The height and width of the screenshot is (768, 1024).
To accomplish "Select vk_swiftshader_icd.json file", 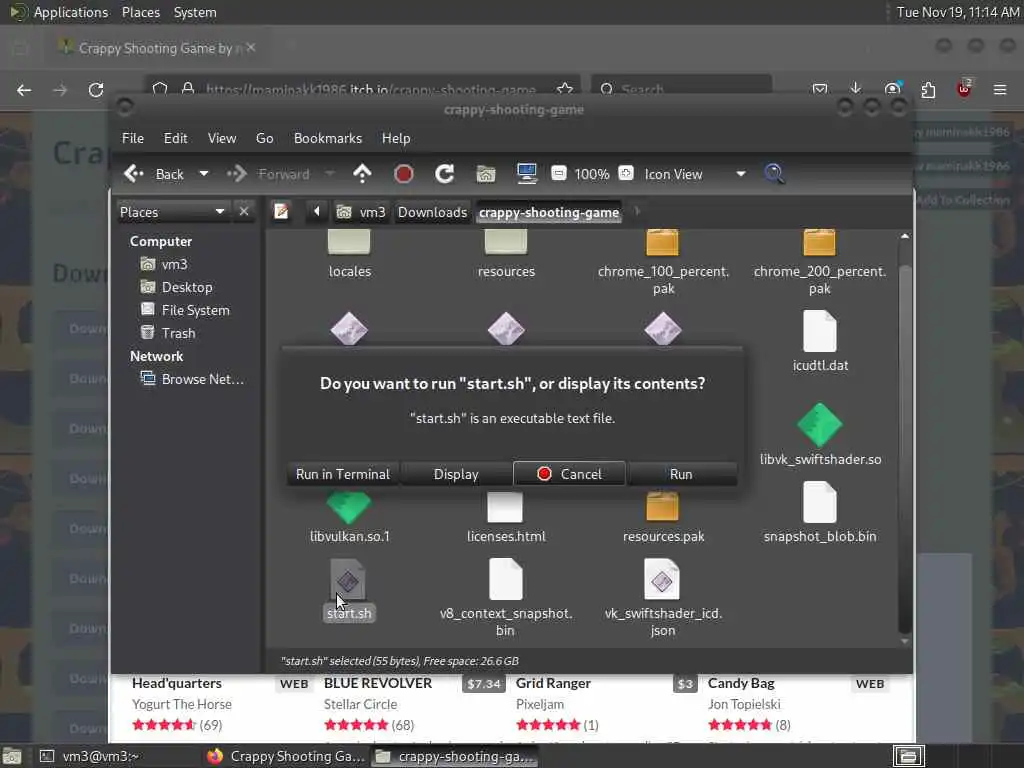I will (663, 598).
